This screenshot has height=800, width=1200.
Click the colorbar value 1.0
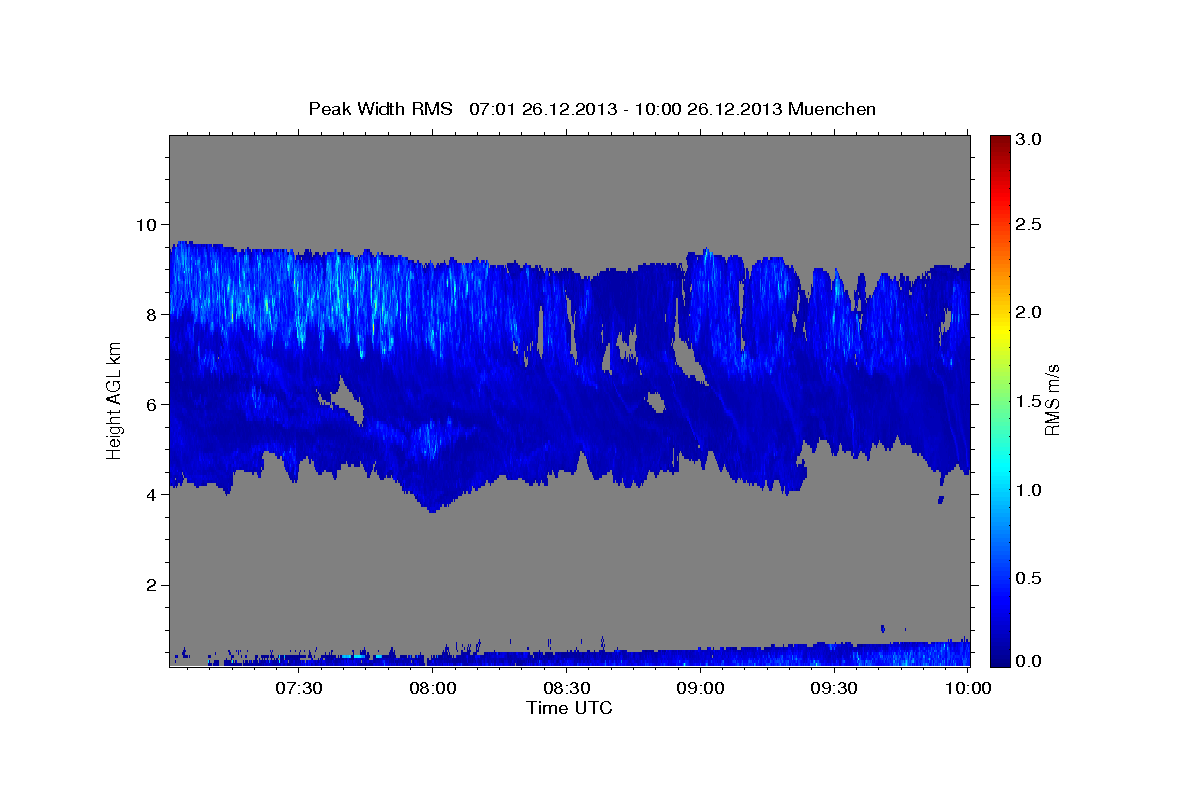1029,490
